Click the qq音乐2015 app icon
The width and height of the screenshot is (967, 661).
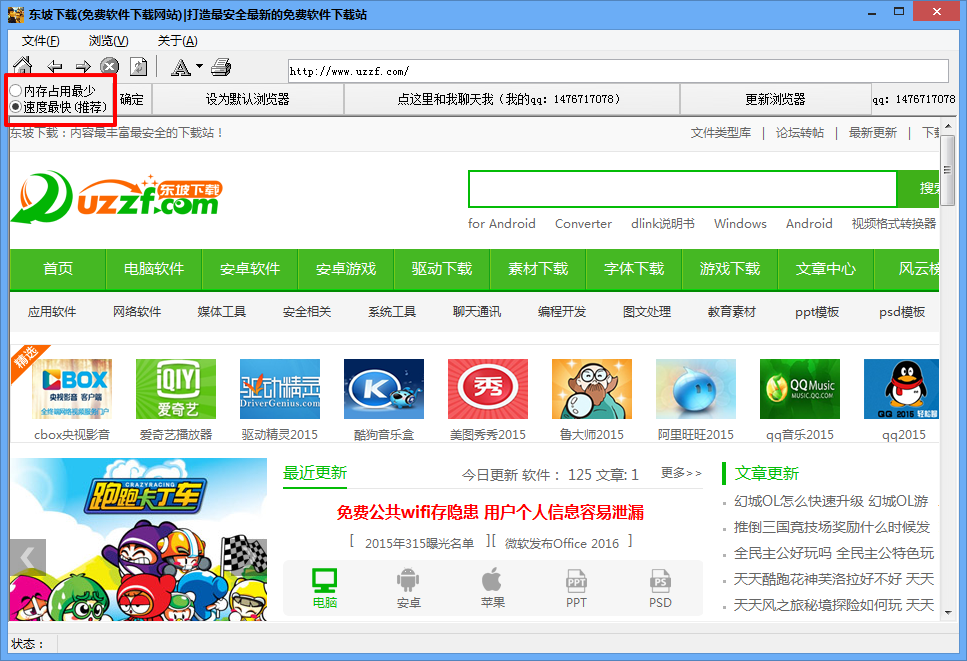[800, 389]
